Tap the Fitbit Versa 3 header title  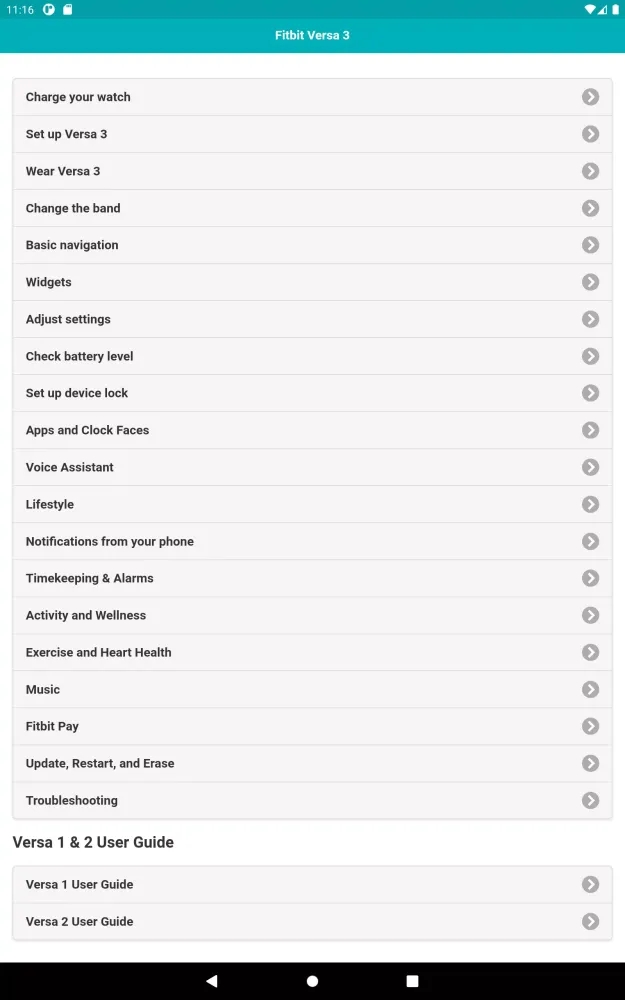pyautogui.click(x=312, y=35)
